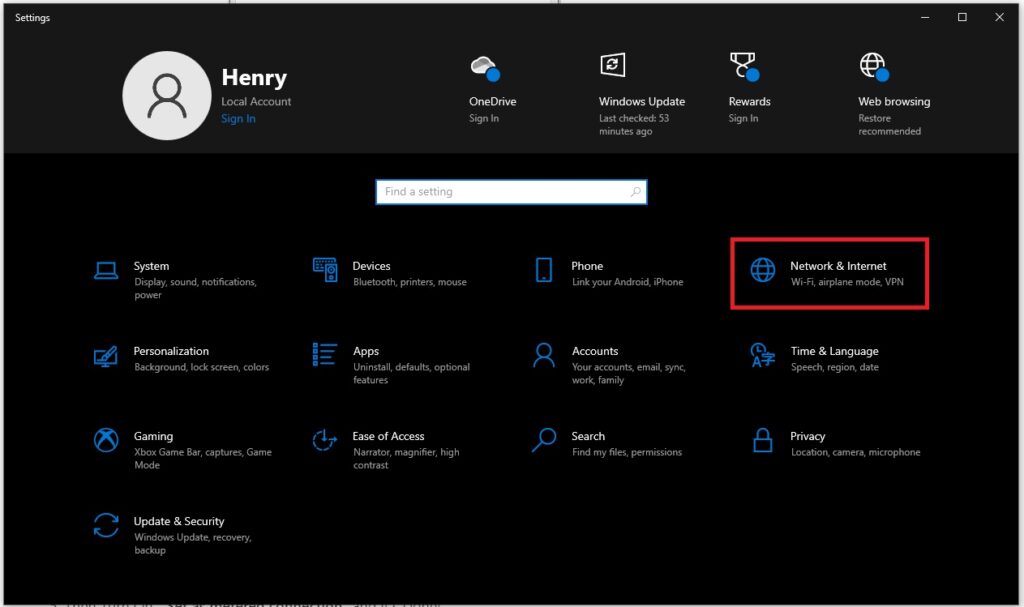Open the Time & Language label
Image resolution: width=1024 pixels, height=607 pixels.
click(835, 351)
